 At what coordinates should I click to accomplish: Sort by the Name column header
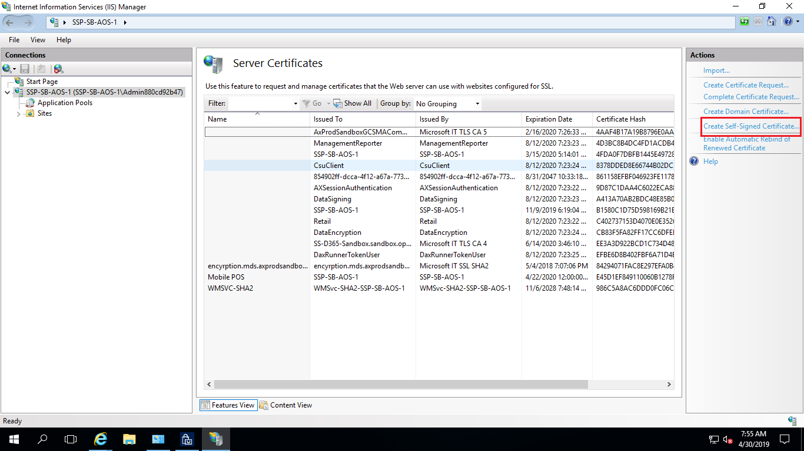(x=257, y=119)
